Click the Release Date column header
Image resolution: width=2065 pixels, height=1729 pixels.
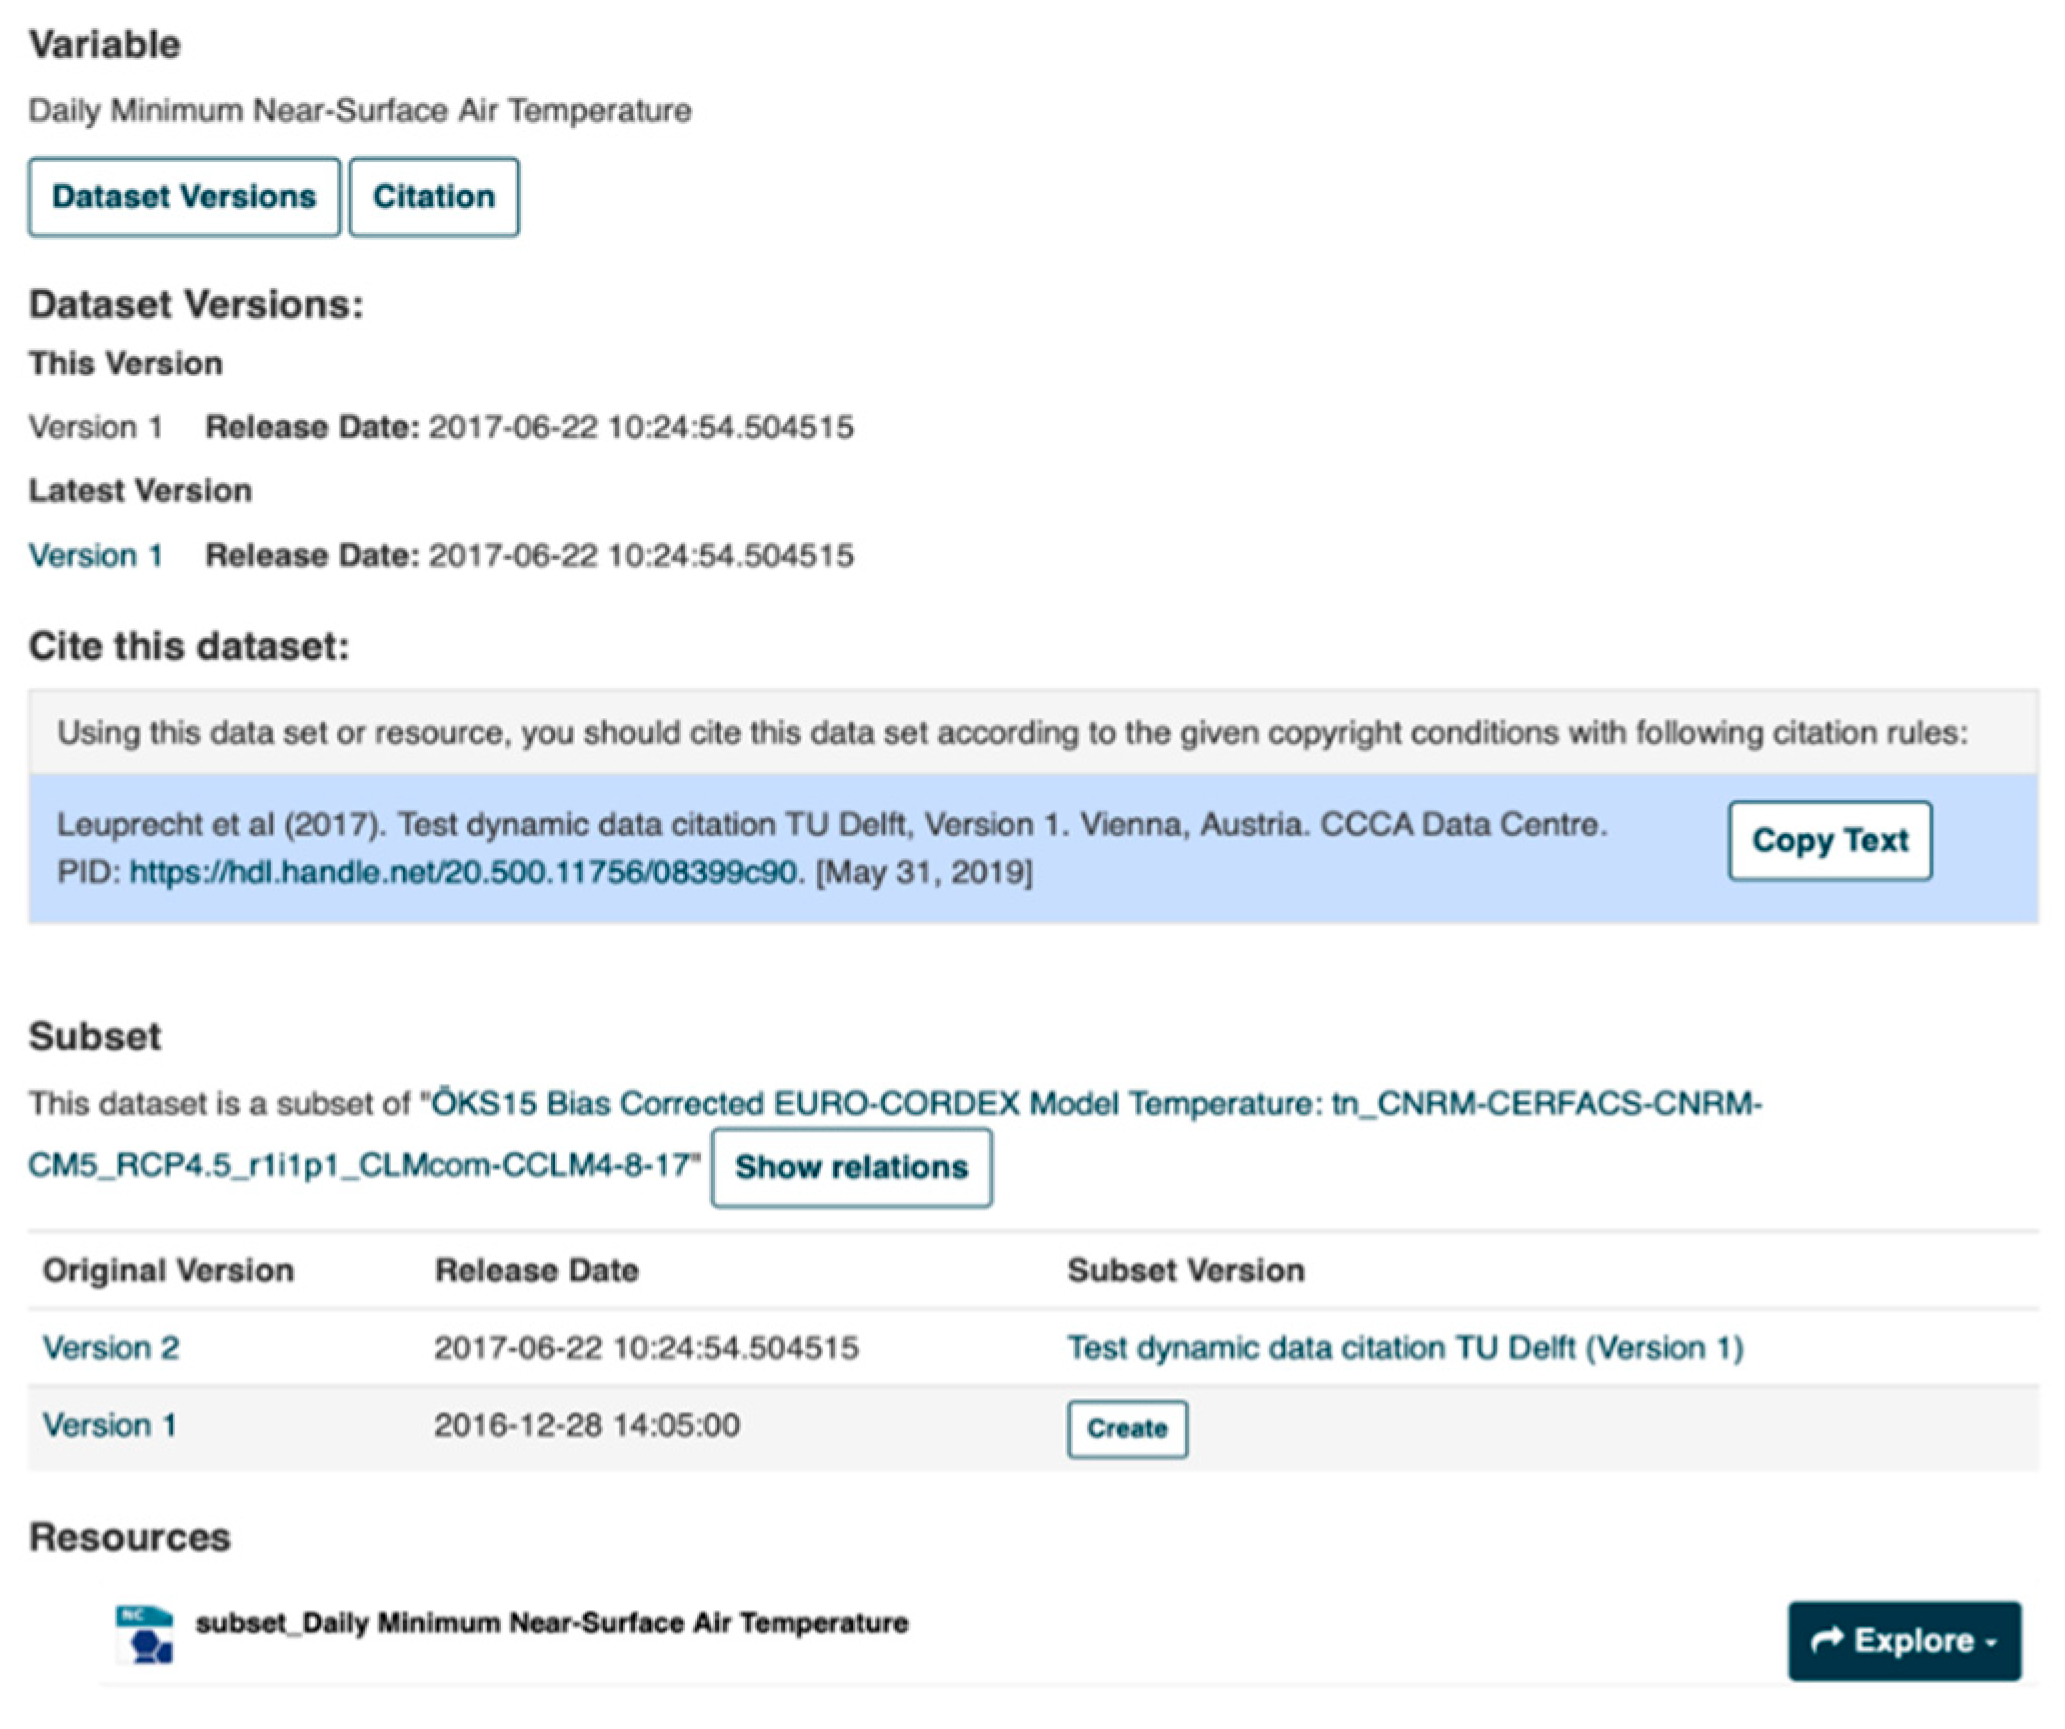(536, 1270)
